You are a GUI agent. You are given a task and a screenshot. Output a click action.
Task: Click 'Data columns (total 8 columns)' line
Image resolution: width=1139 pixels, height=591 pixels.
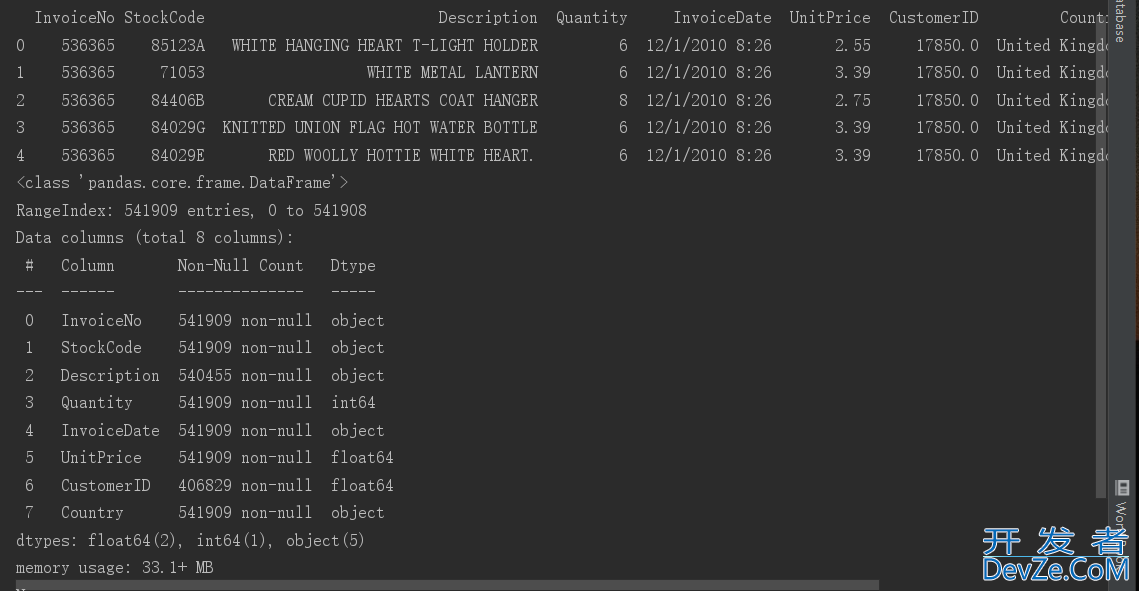[x=155, y=238]
